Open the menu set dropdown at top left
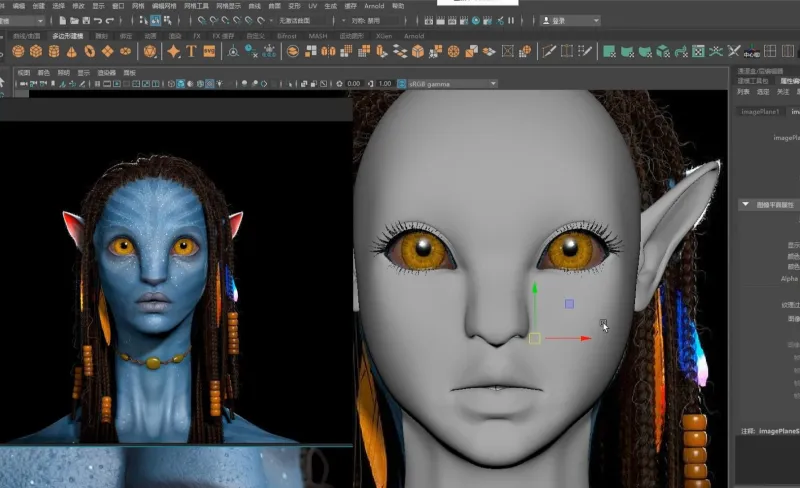 click(22, 20)
